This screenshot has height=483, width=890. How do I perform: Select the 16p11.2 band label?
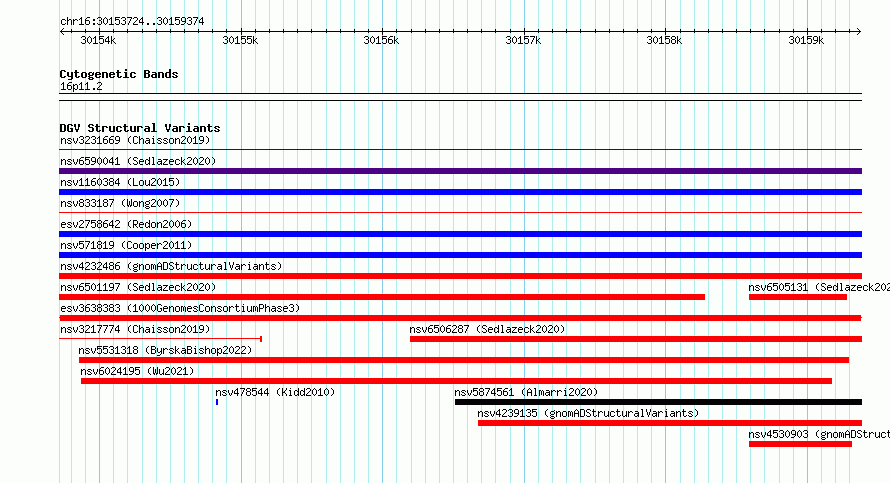click(x=81, y=86)
